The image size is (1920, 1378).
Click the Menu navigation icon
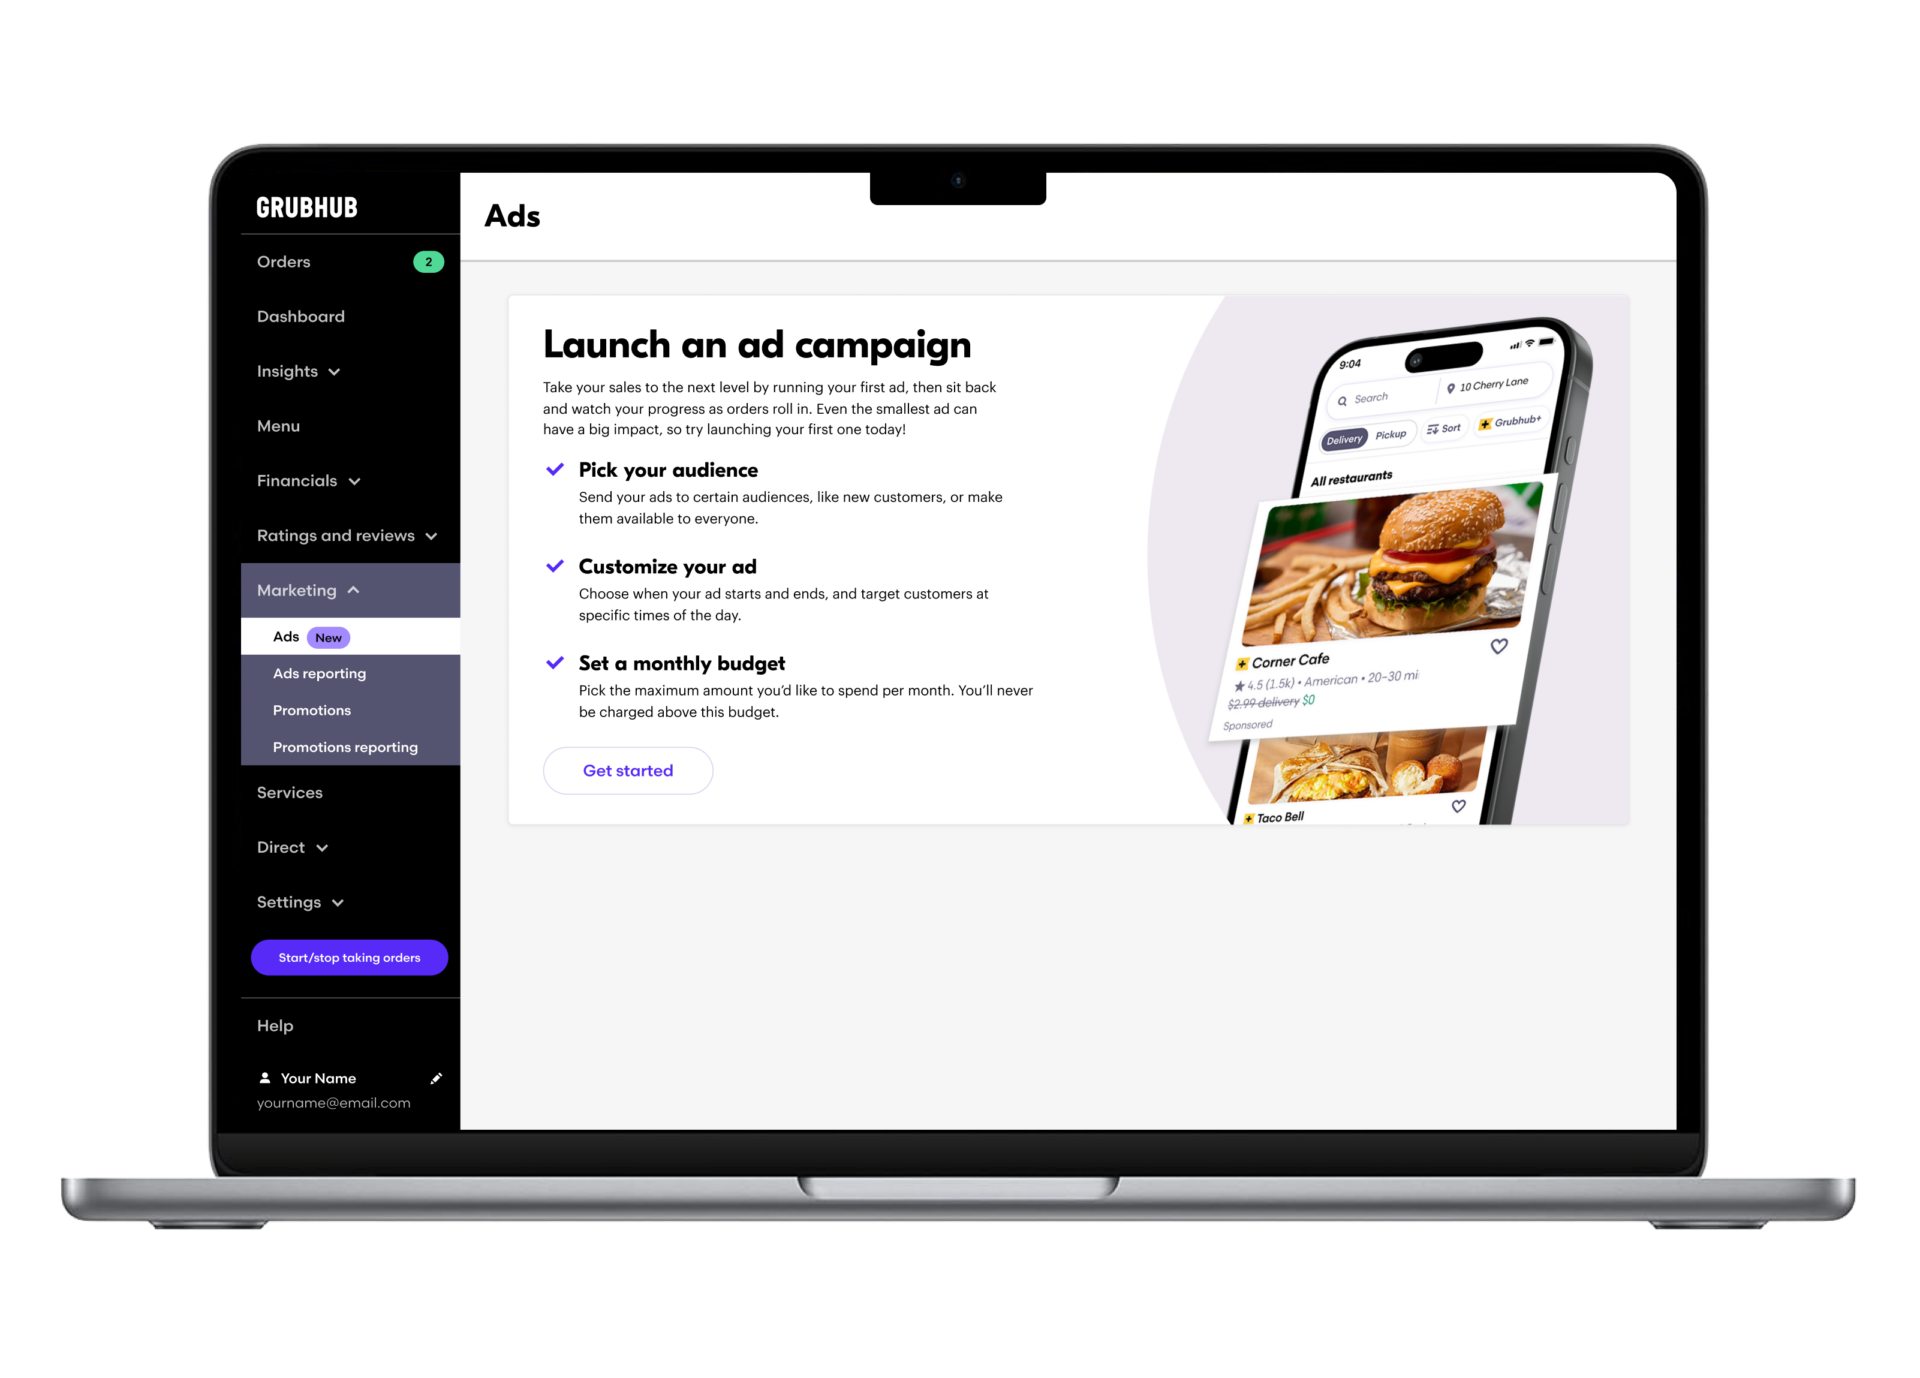click(x=276, y=424)
